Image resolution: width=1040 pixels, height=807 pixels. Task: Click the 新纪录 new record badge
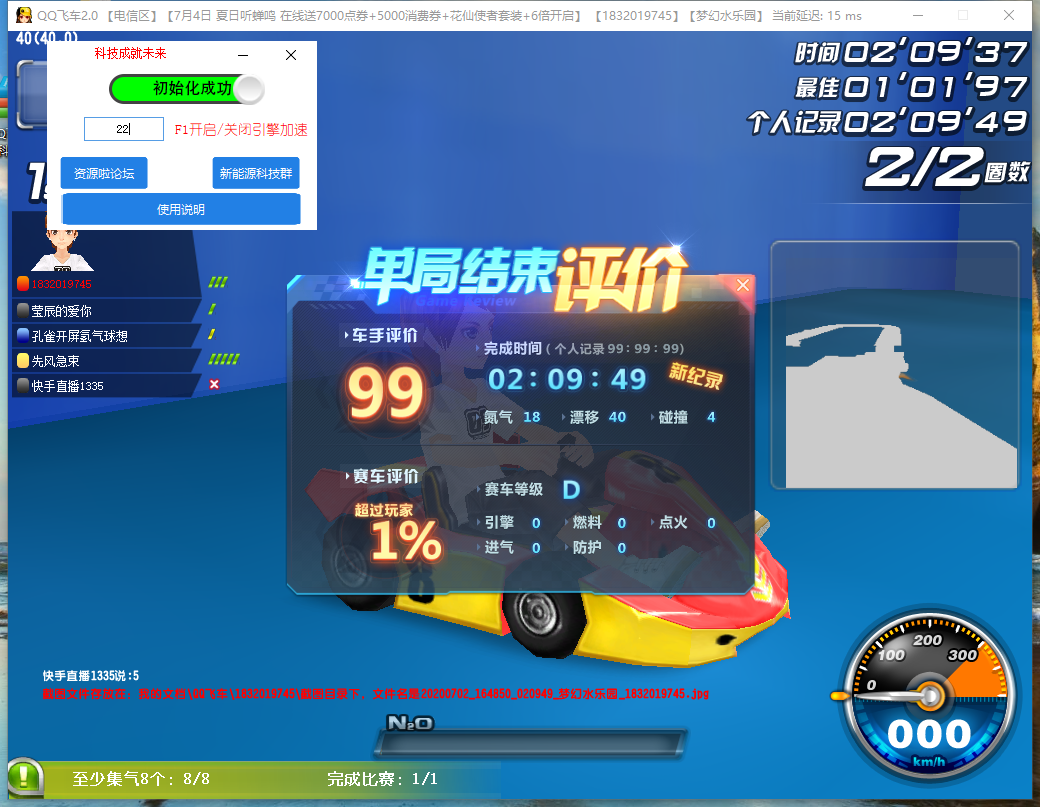[x=695, y=375]
